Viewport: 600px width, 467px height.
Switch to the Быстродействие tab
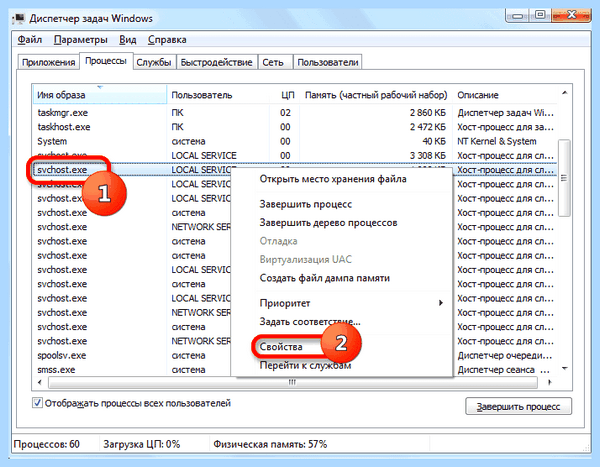[217, 62]
